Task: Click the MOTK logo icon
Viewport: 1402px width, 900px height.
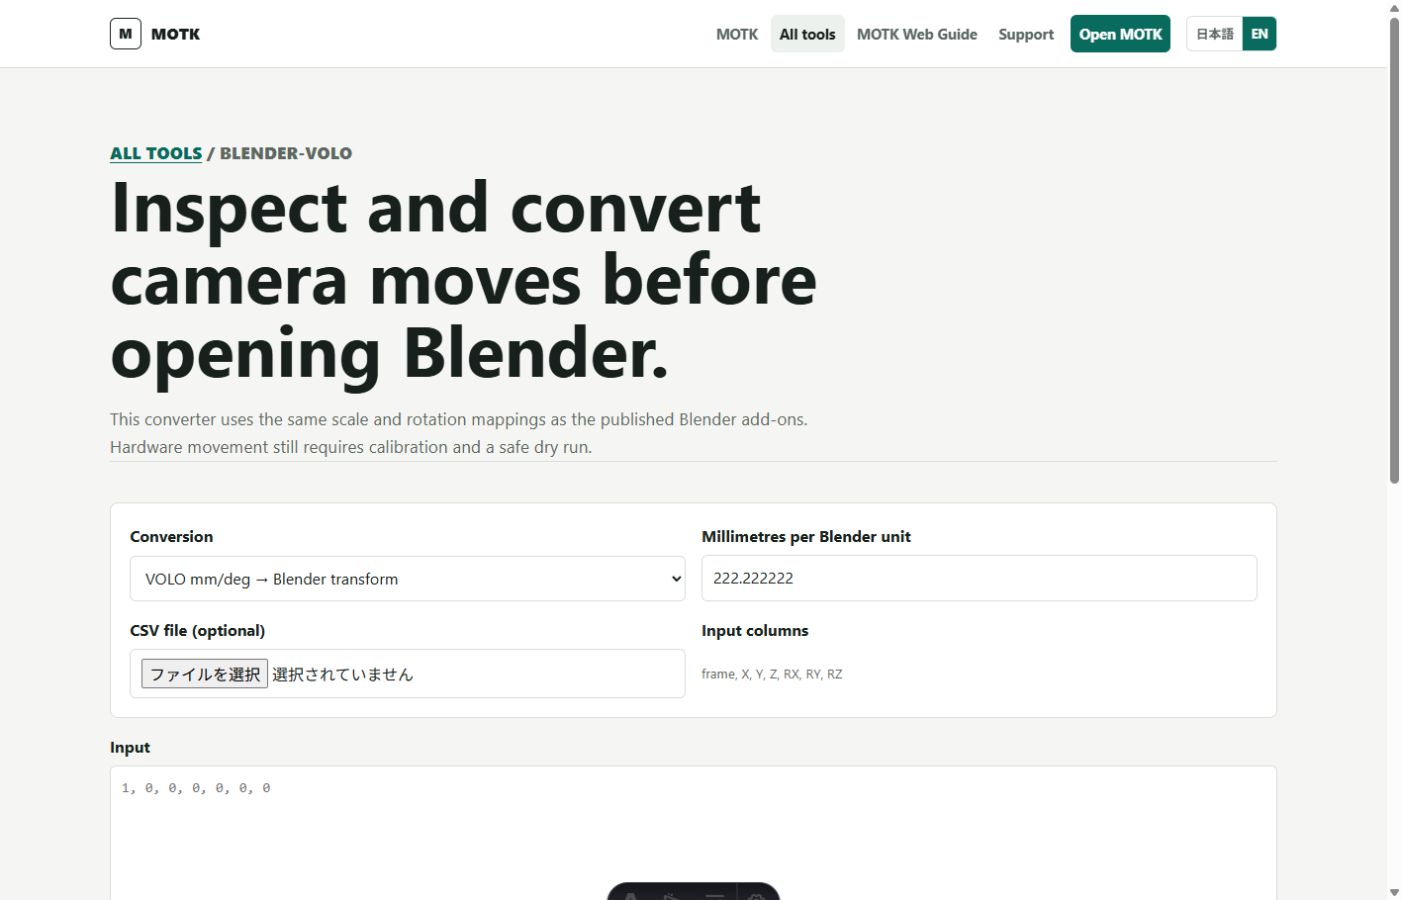Action: [125, 34]
